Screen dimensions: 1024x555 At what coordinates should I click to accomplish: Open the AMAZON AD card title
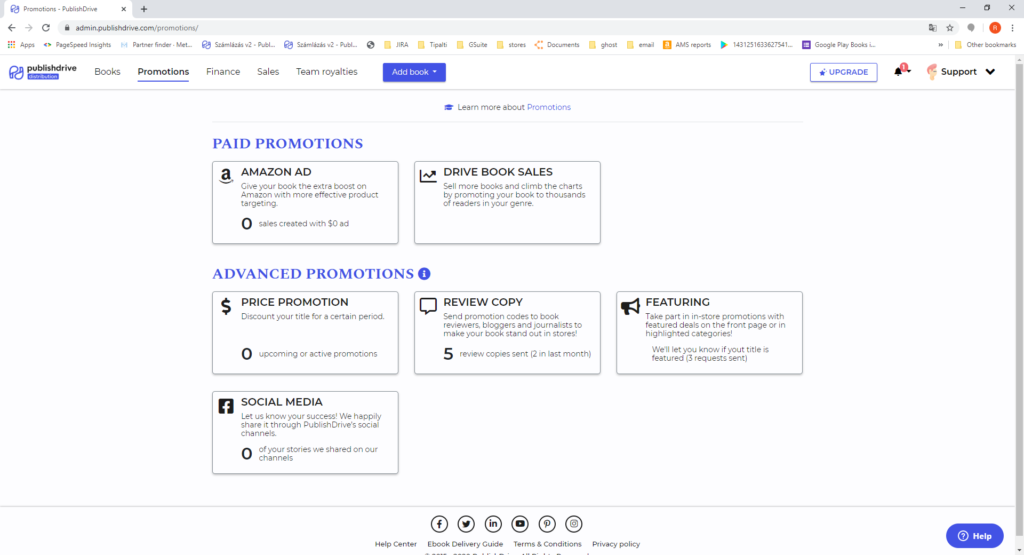coord(276,172)
